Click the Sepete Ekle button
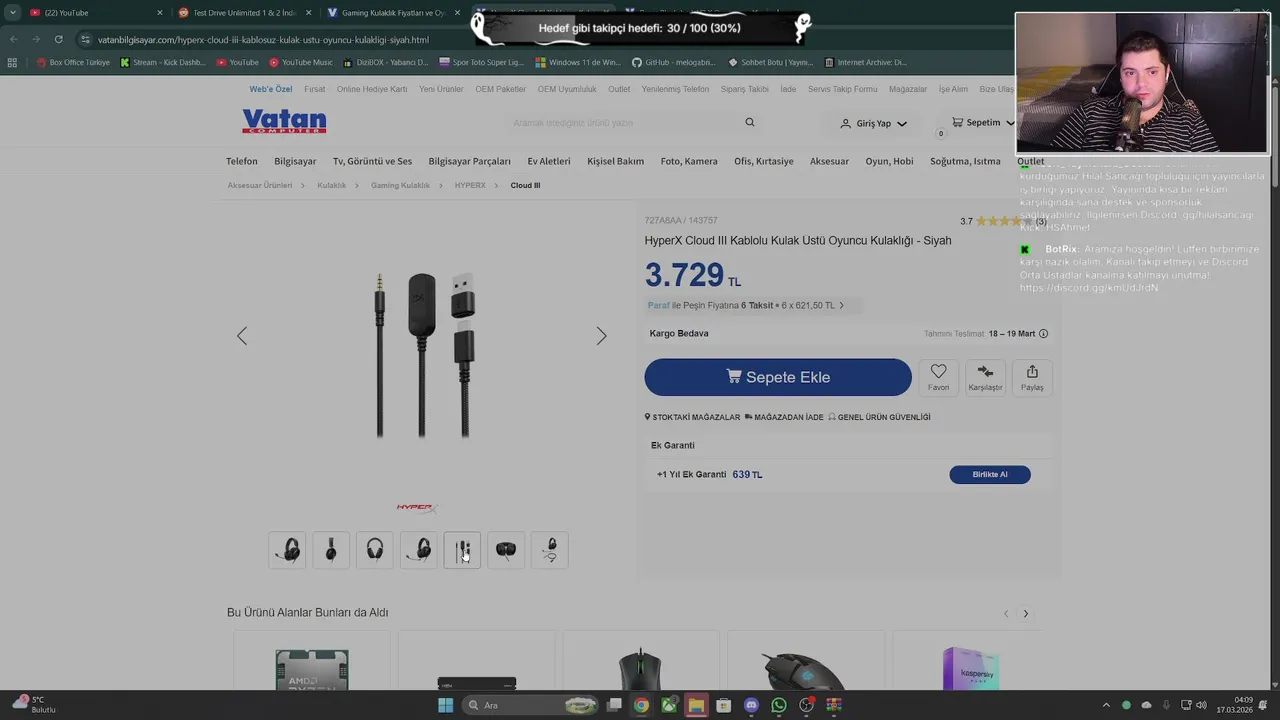The width and height of the screenshot is (1280, 720). (778, 377)
